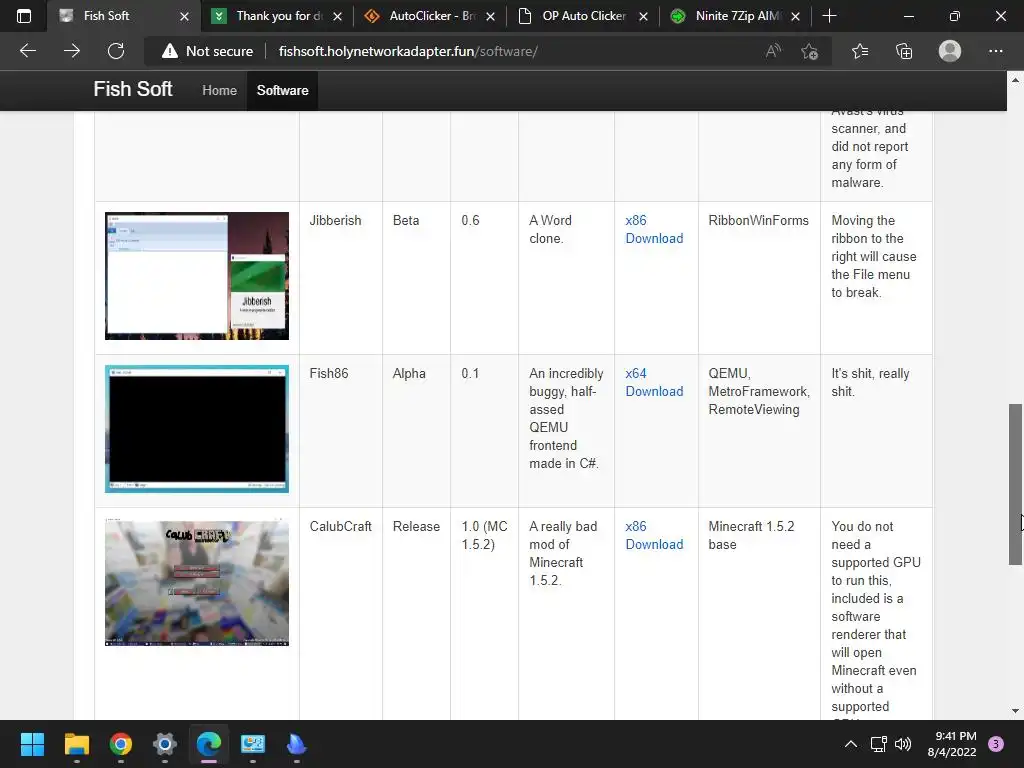The height and width of the screenshot is (768, 1024).
Task: Open the Software navigation item
Action: [282, 90]
